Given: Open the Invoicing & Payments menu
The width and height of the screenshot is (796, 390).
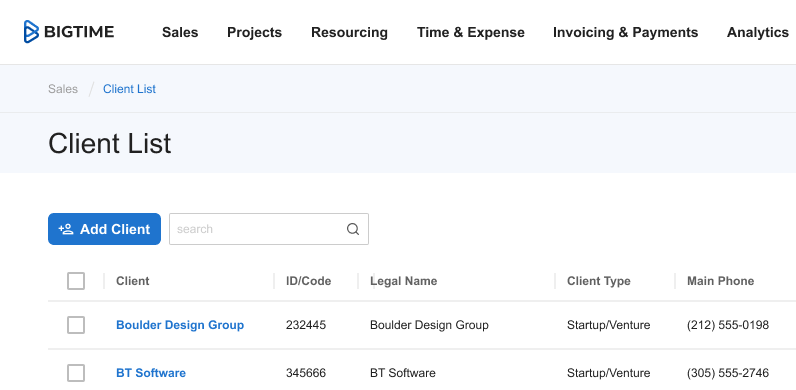Looking at the screenshot, I should 625,32.
